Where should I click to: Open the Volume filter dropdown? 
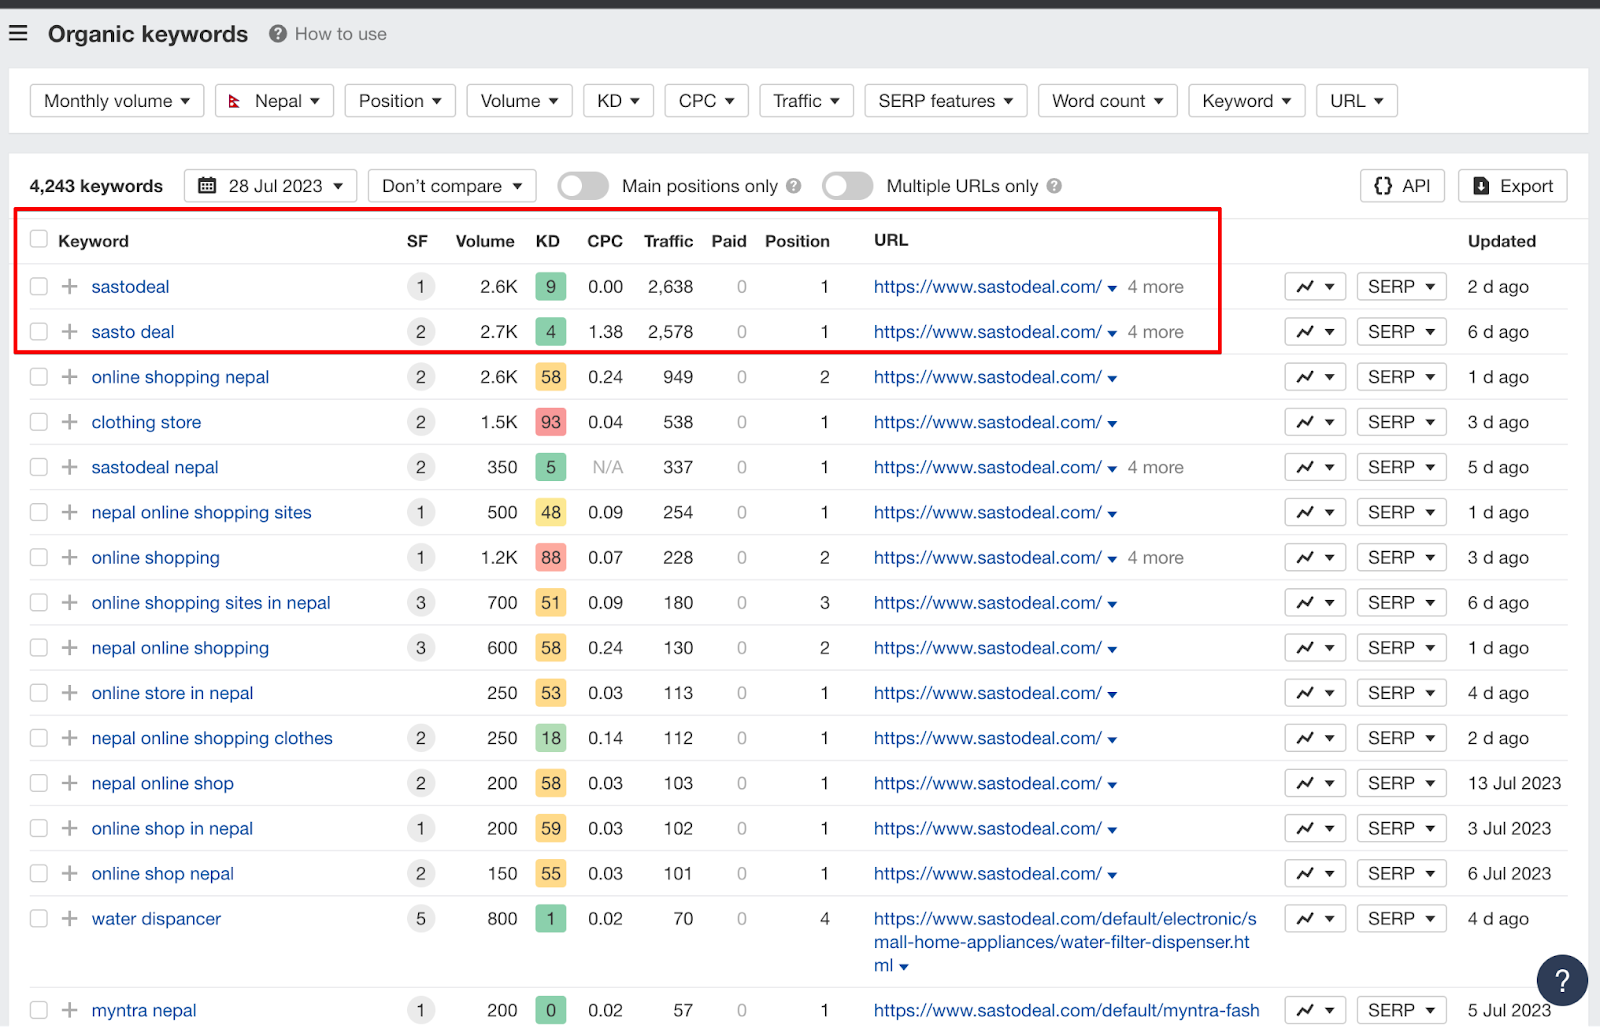pyautogui.click(x=519, y=101)
